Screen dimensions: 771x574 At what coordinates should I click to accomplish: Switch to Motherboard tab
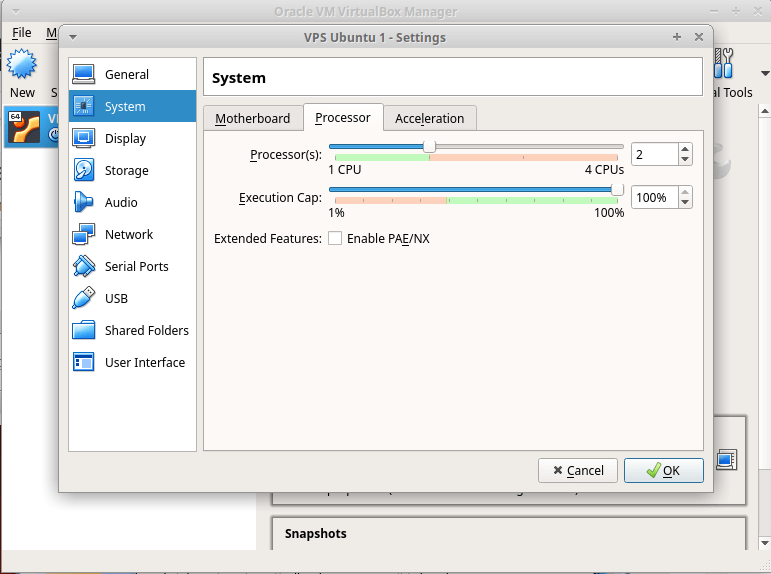[x=253, y=119]
